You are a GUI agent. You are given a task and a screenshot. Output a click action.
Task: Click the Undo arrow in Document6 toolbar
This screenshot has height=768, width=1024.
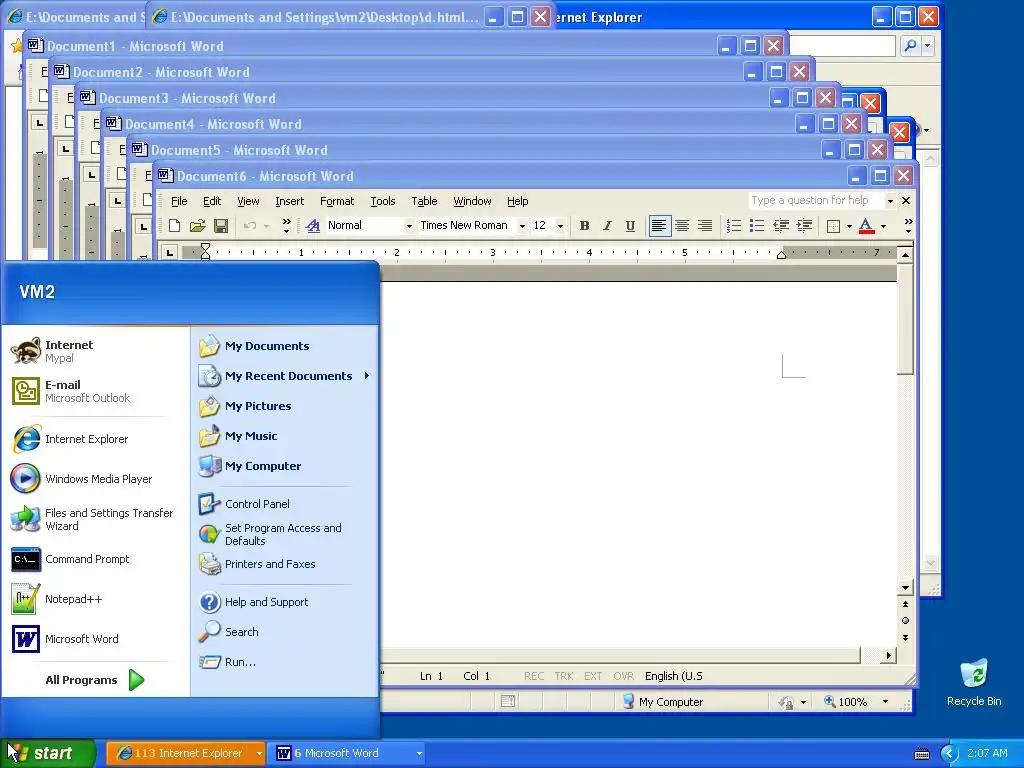coord(249,226)
